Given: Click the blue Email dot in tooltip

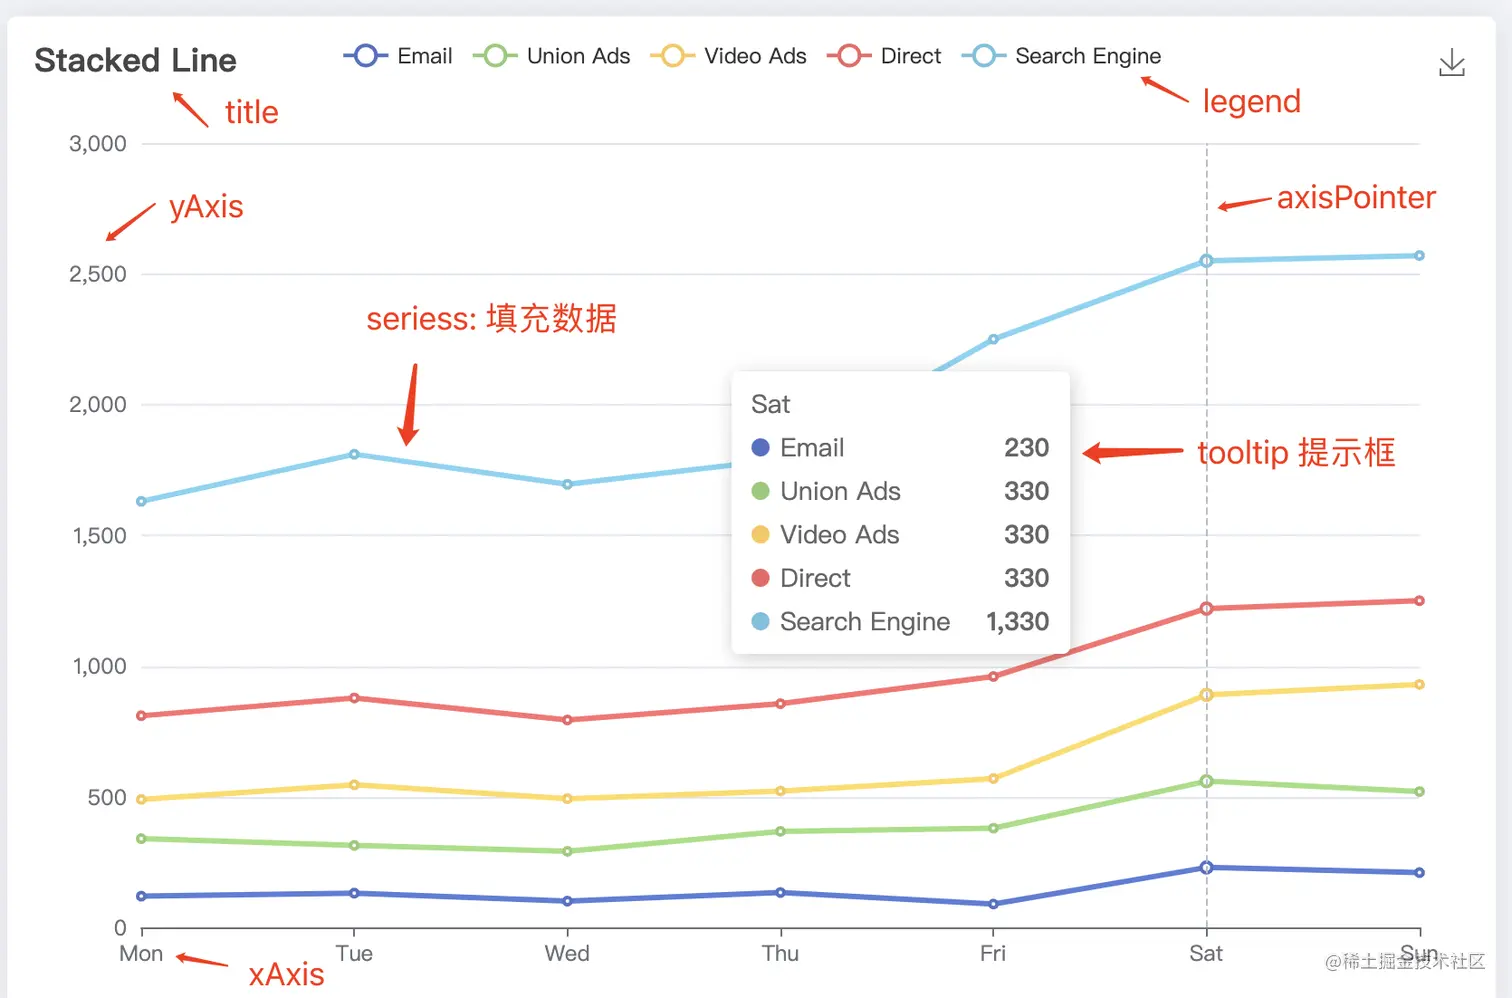Looking at the screenshot, I should click(760, 448).
